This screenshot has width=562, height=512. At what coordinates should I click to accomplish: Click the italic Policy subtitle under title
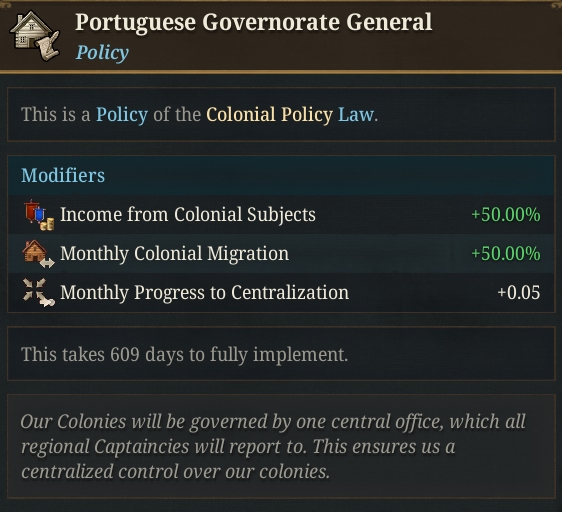coord(102,53)
